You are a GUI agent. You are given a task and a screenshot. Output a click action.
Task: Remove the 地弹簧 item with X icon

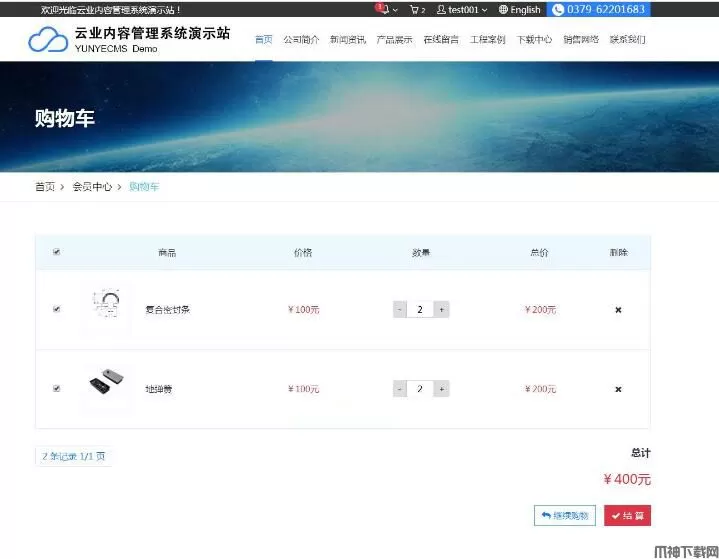pos(618,389)
